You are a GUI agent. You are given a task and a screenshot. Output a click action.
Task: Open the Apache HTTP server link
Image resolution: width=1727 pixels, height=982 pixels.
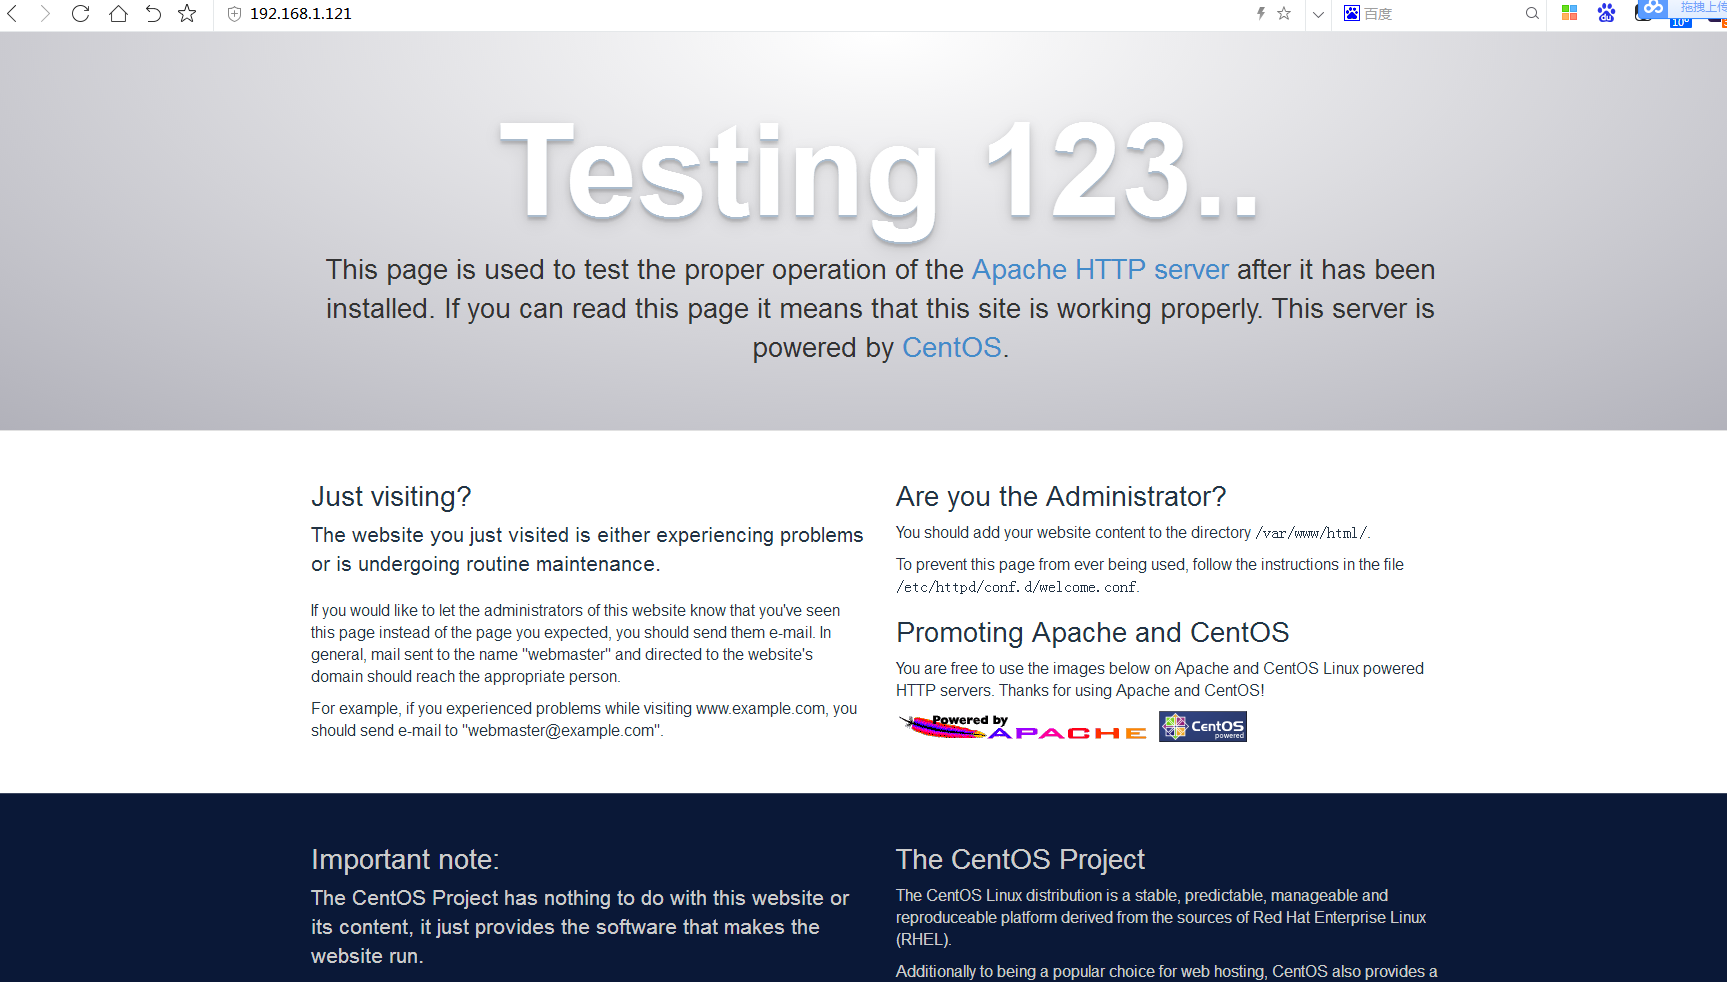pos(1100,270)
